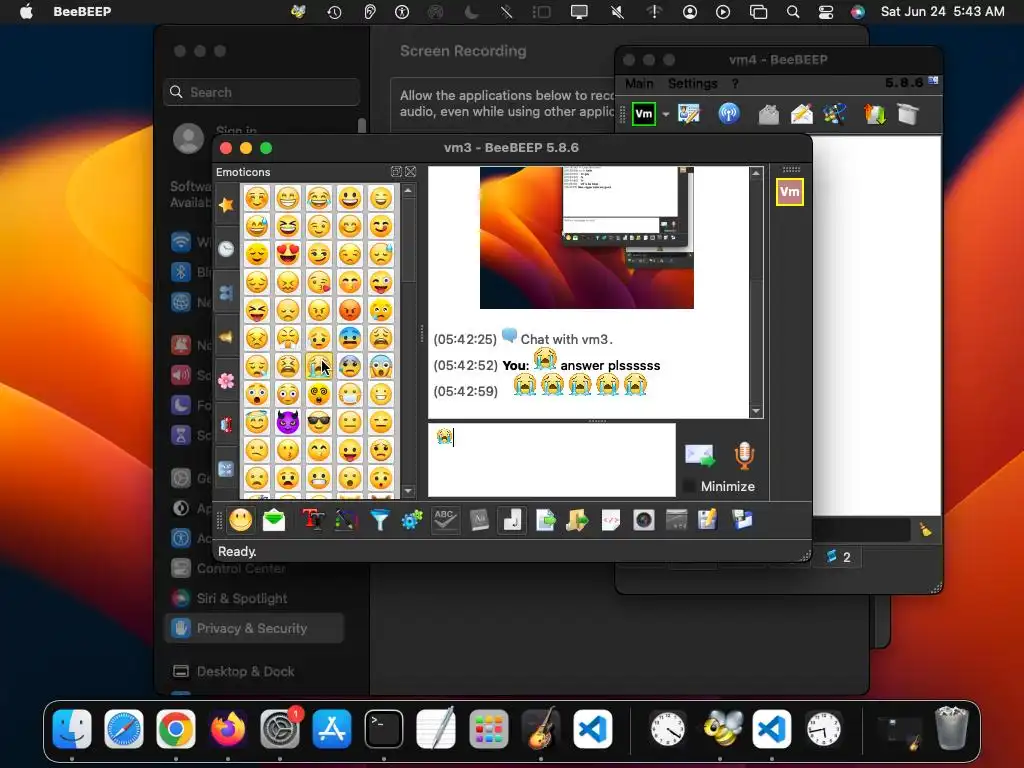The height and width of the screenshot is (768, 1024).
Task: Click the send file document-arrow icon
Action: [545, 520]
